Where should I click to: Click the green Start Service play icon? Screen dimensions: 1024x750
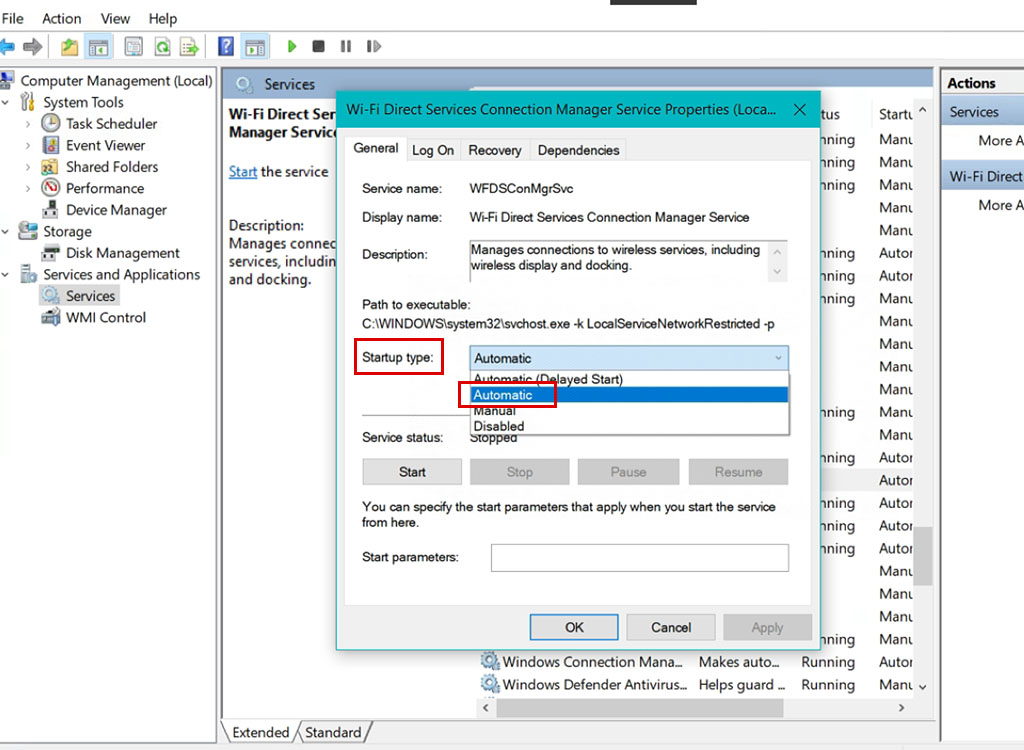point(292,46)
